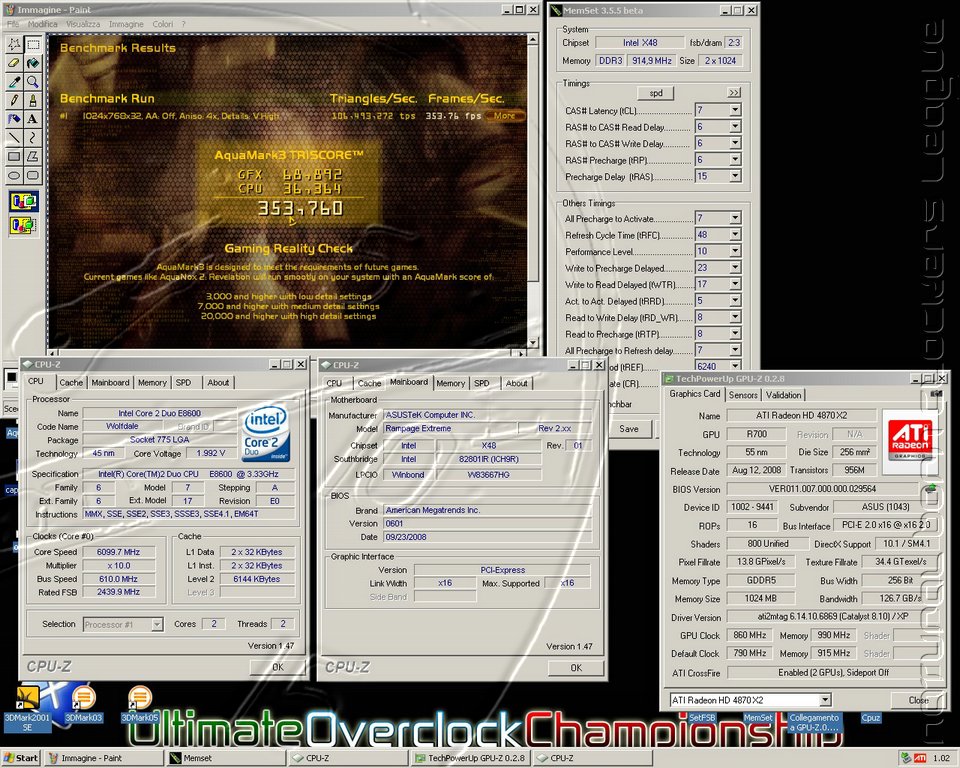Screen dimensions: 960x768
Task: Open the CAS# Latency dropdown in MemSet
Action: [735, 110]
